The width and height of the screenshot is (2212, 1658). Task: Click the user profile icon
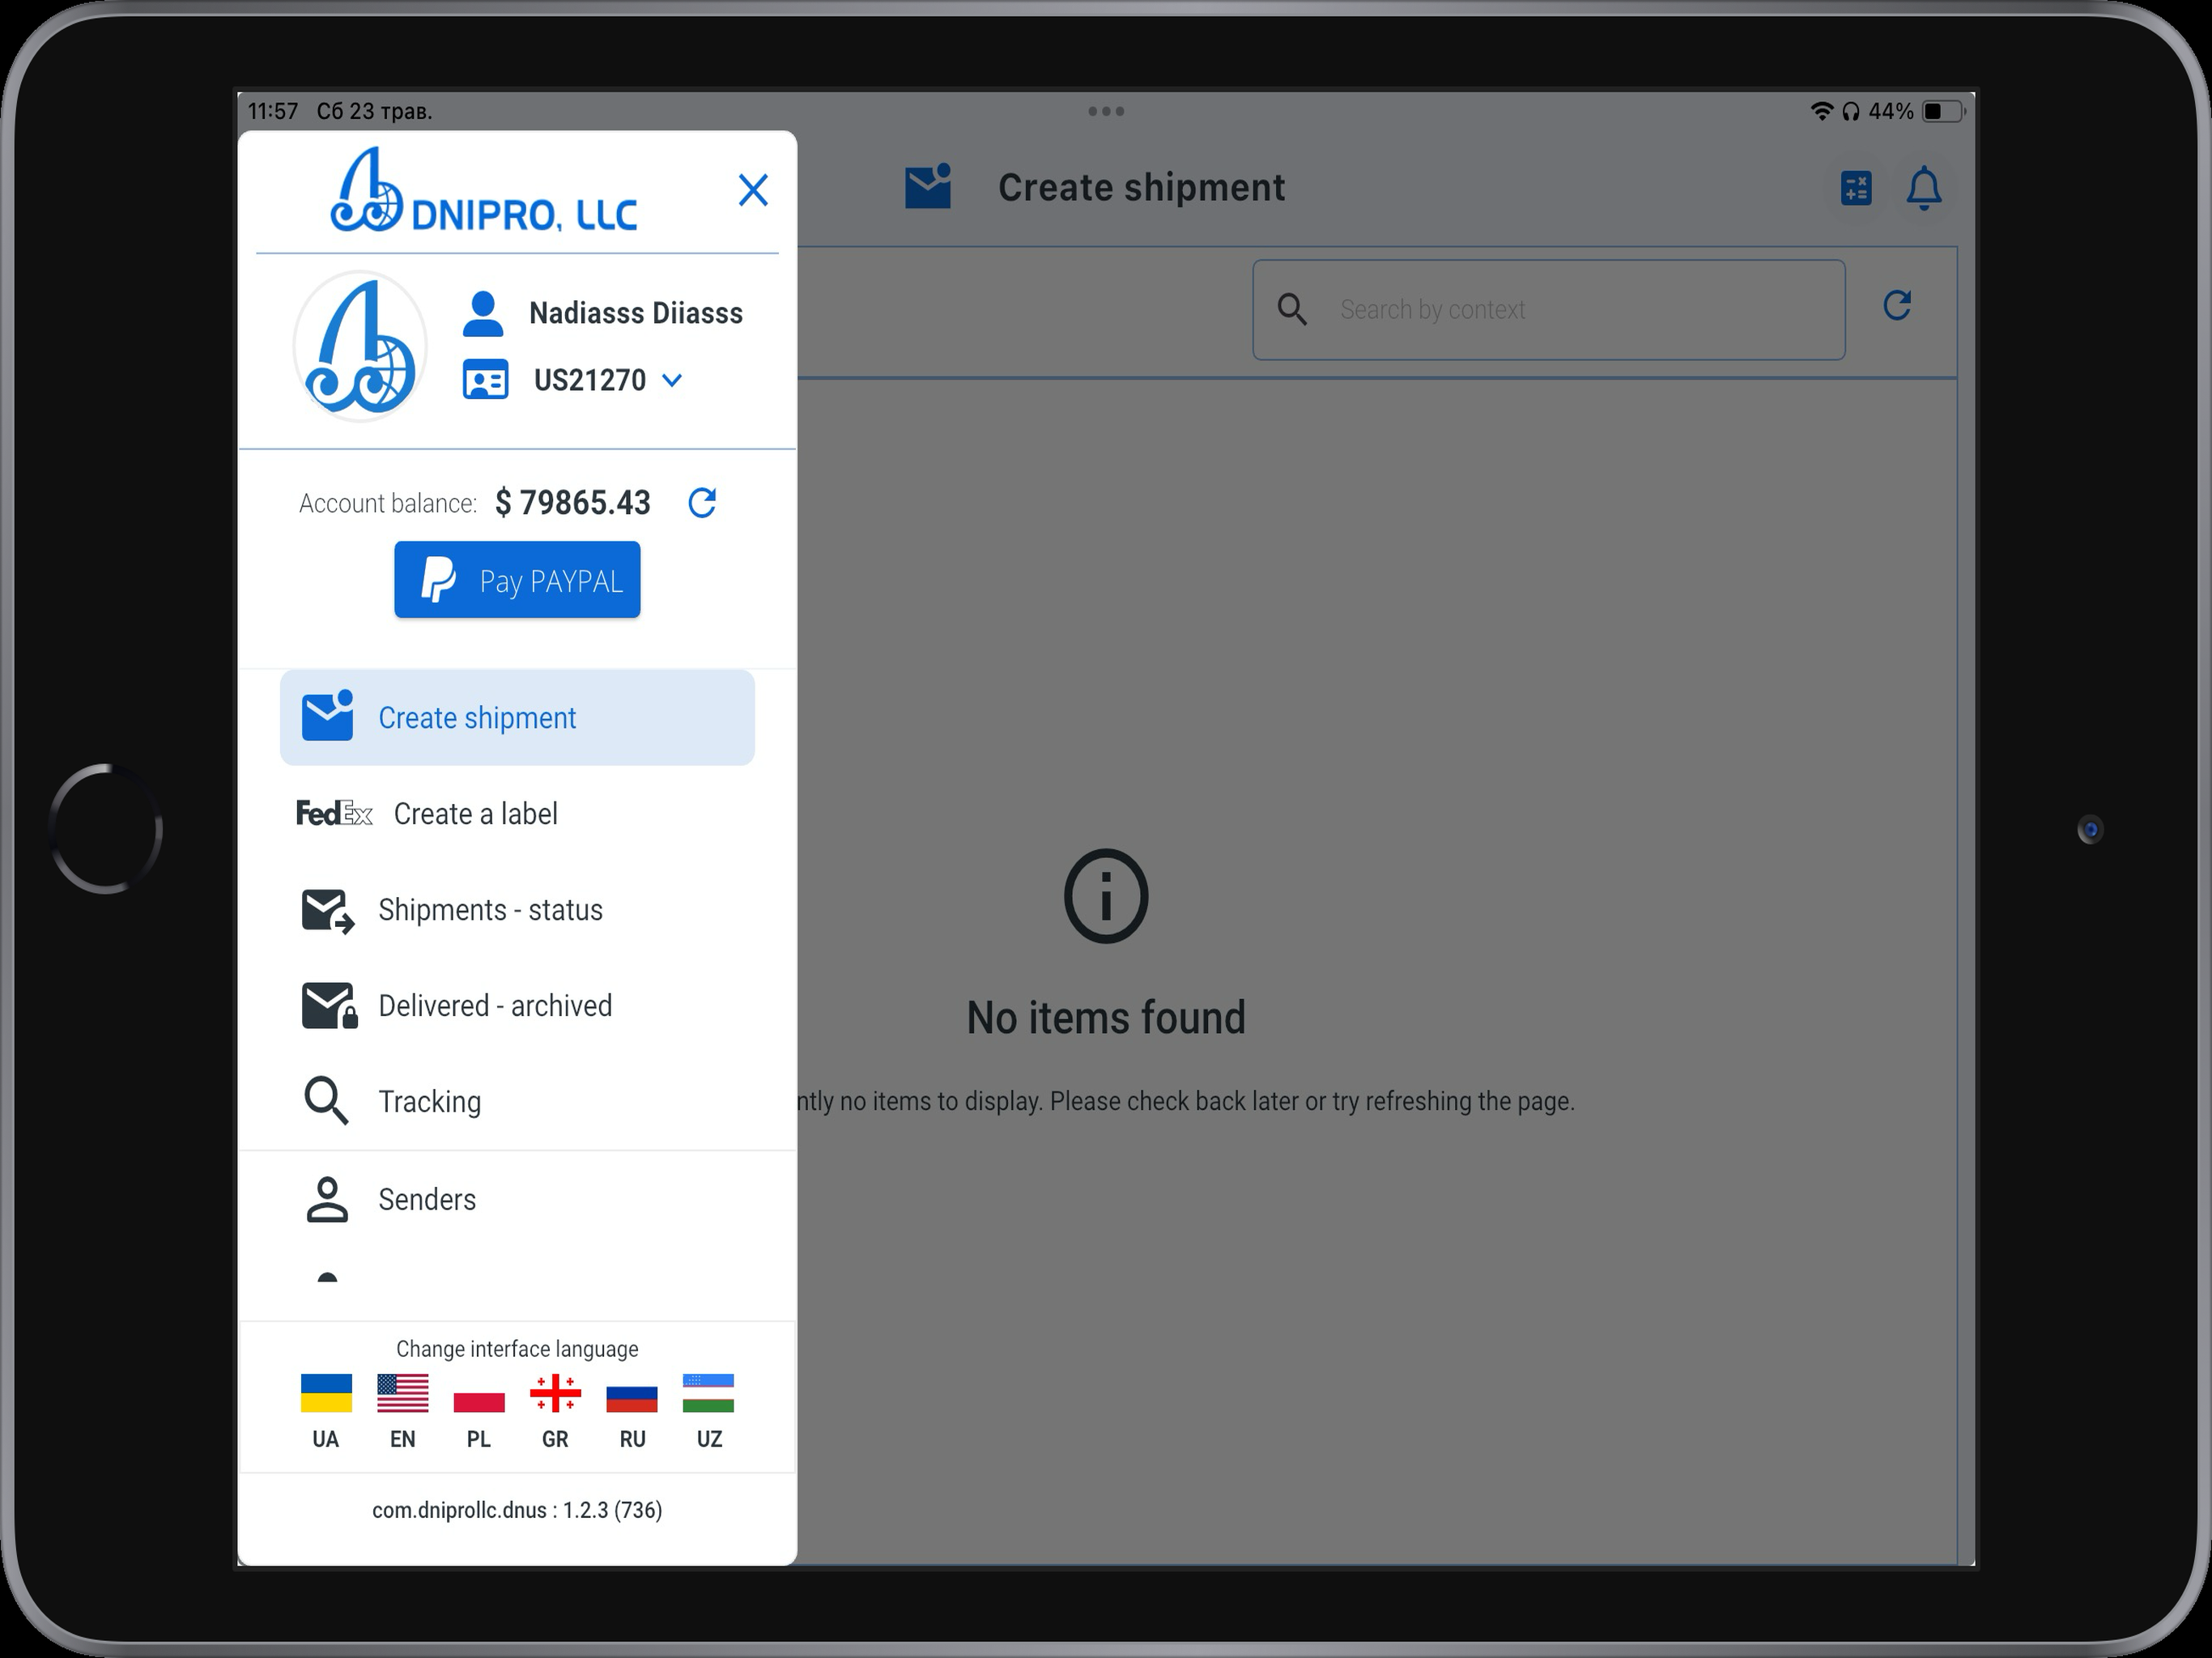[483, 313]
